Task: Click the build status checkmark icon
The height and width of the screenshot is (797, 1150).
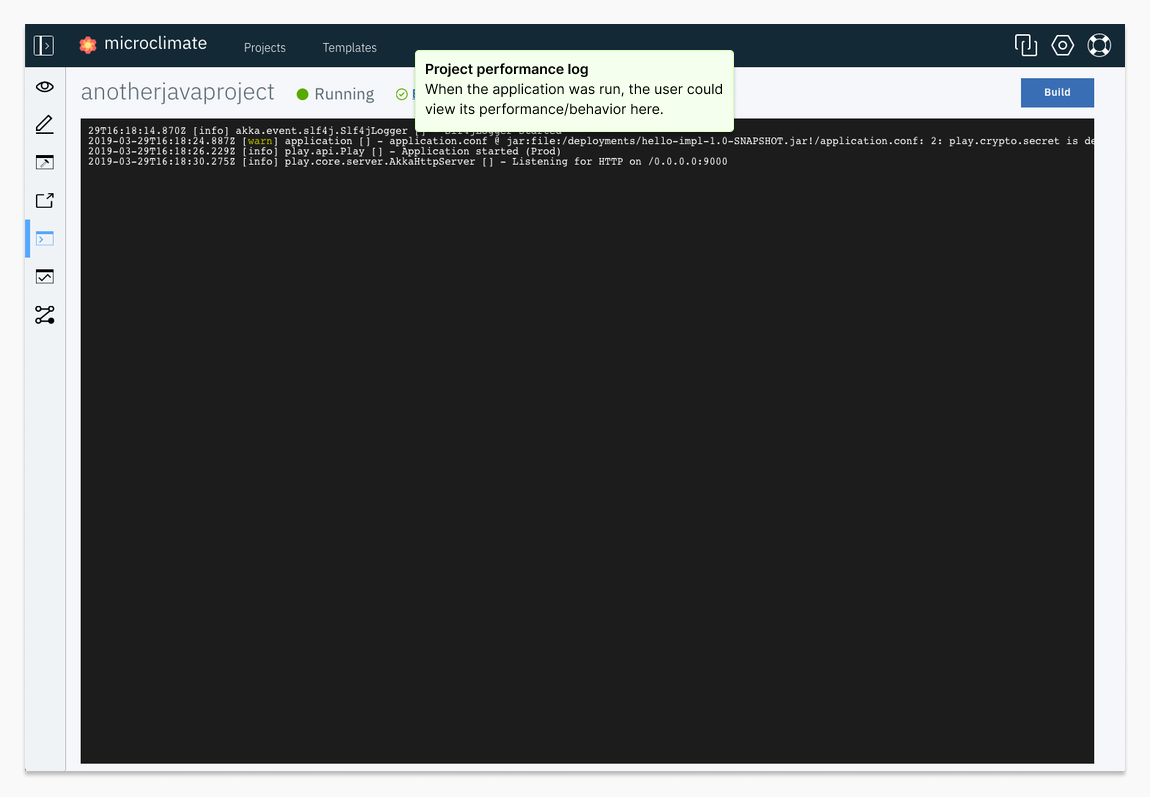Action: point(402,94)
